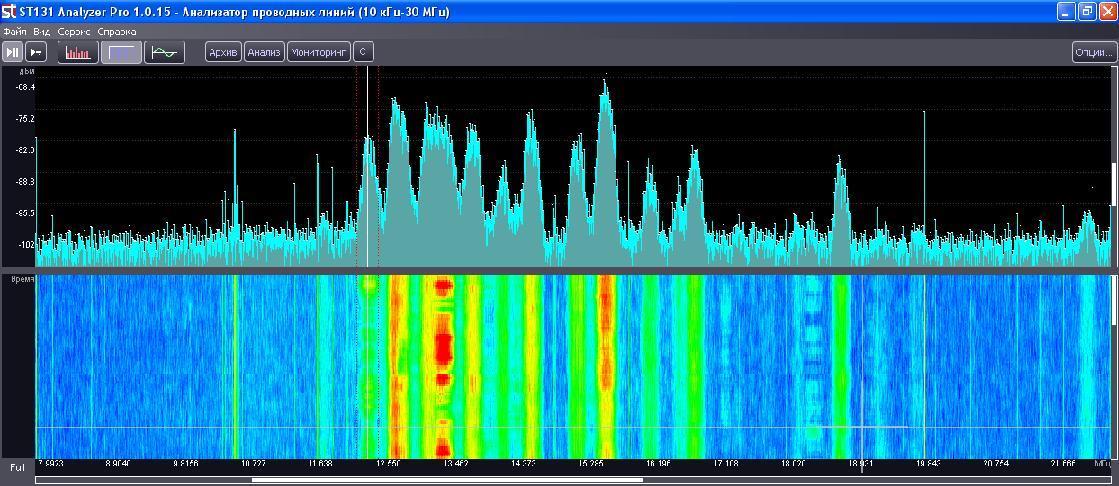Click the red hot band in waterfall display
Screen dimensions: 1119x486
(442, 350)
